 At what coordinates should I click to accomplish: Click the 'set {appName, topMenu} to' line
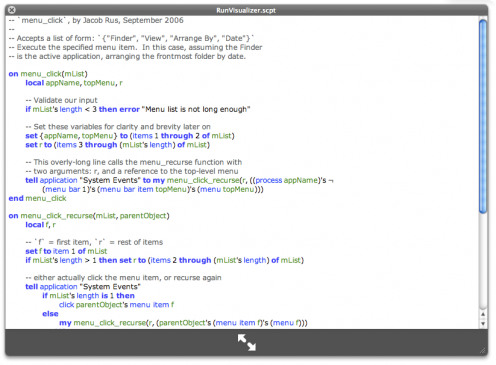tap(130, 136)
